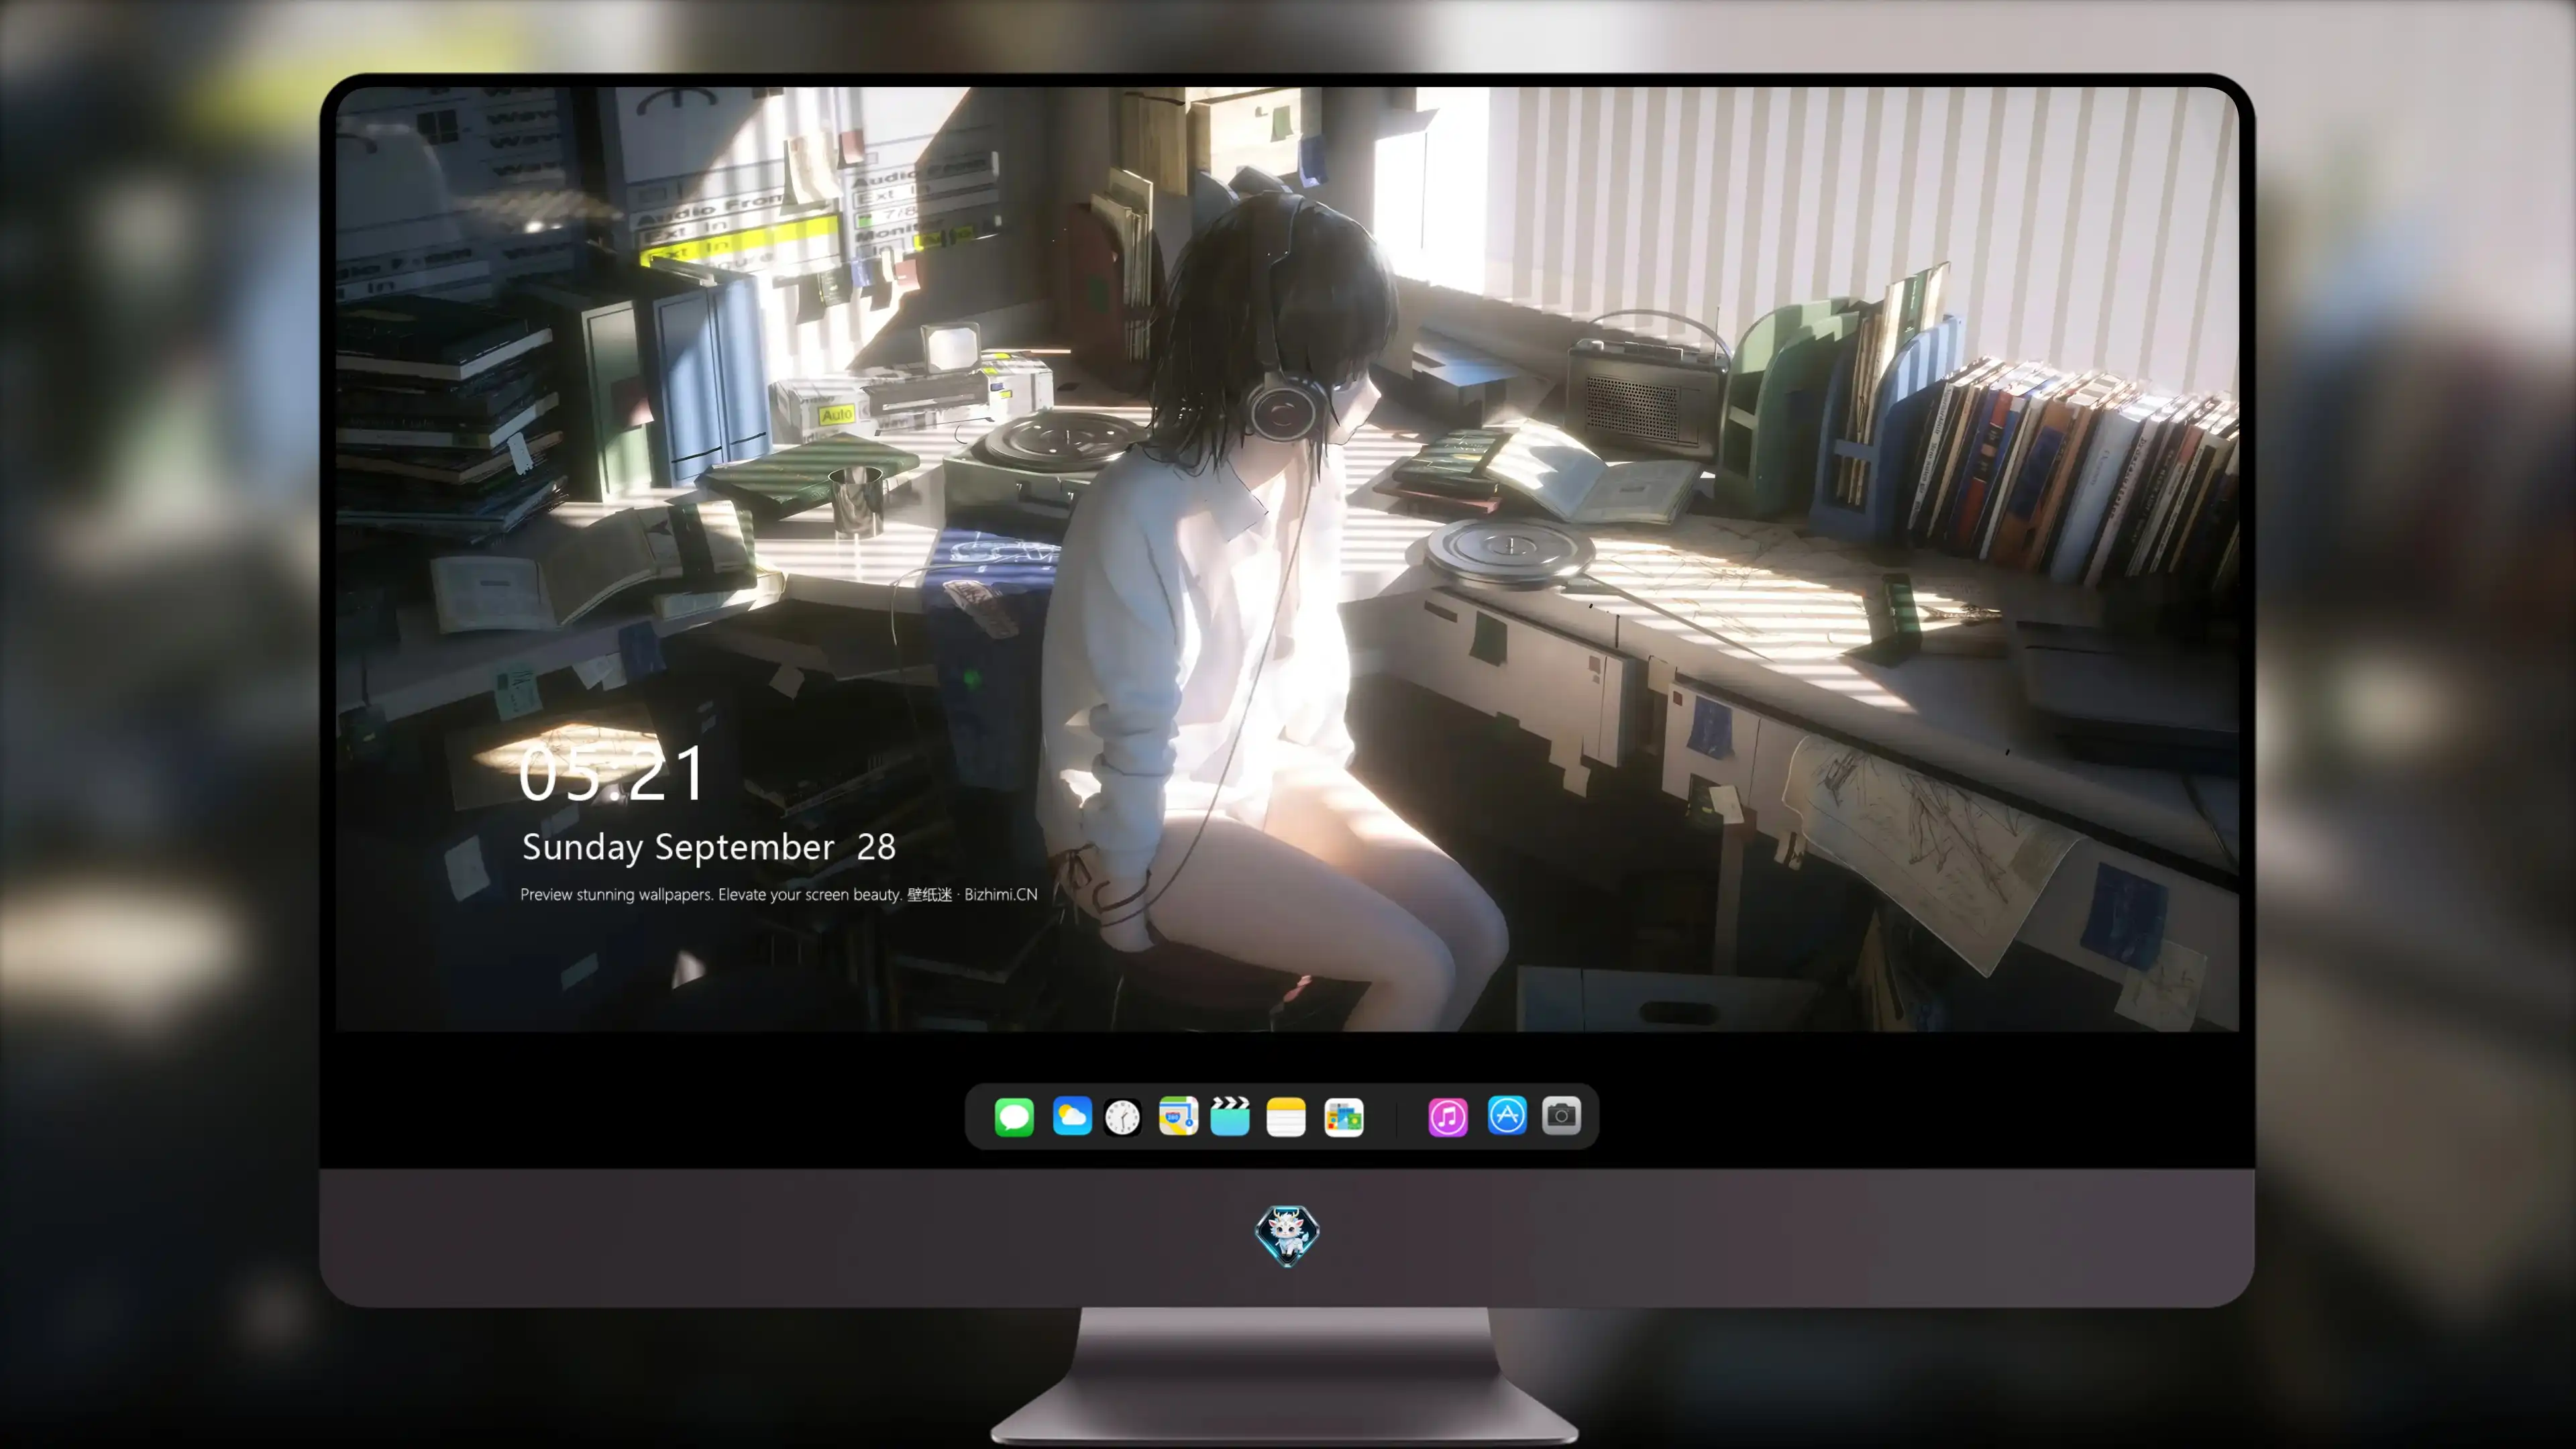Launch the pink iTunes music app
The width and height of the screenshot is (2576, 1449).
pyautogui.click(x=1448, y=1117)
